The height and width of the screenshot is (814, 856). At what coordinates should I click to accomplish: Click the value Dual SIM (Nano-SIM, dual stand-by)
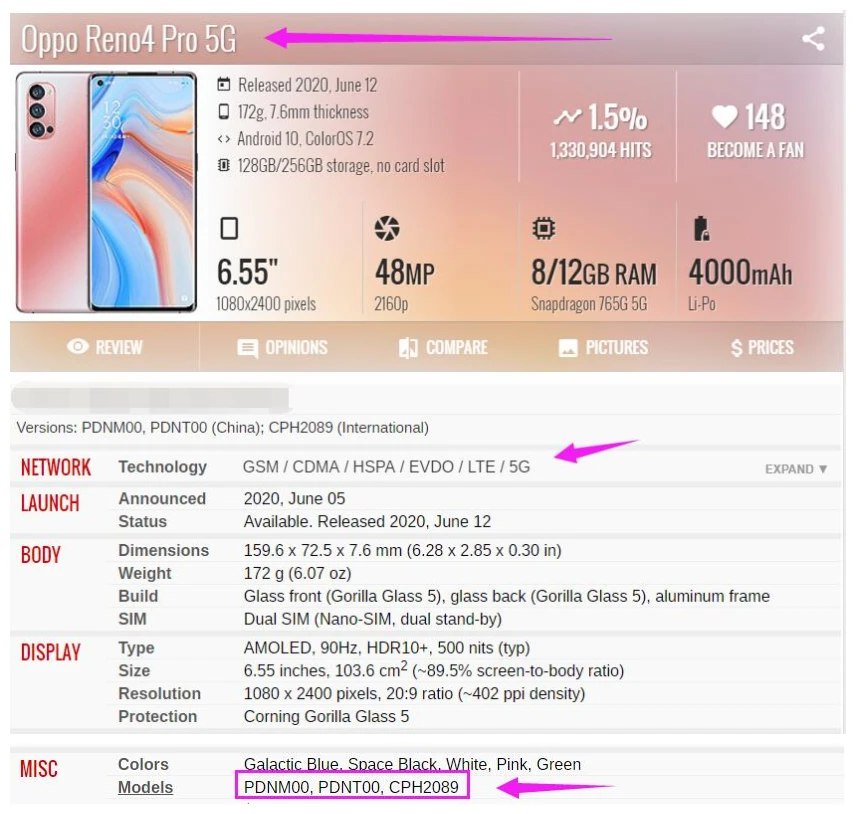pyautogui.click(x=373, y=619)
